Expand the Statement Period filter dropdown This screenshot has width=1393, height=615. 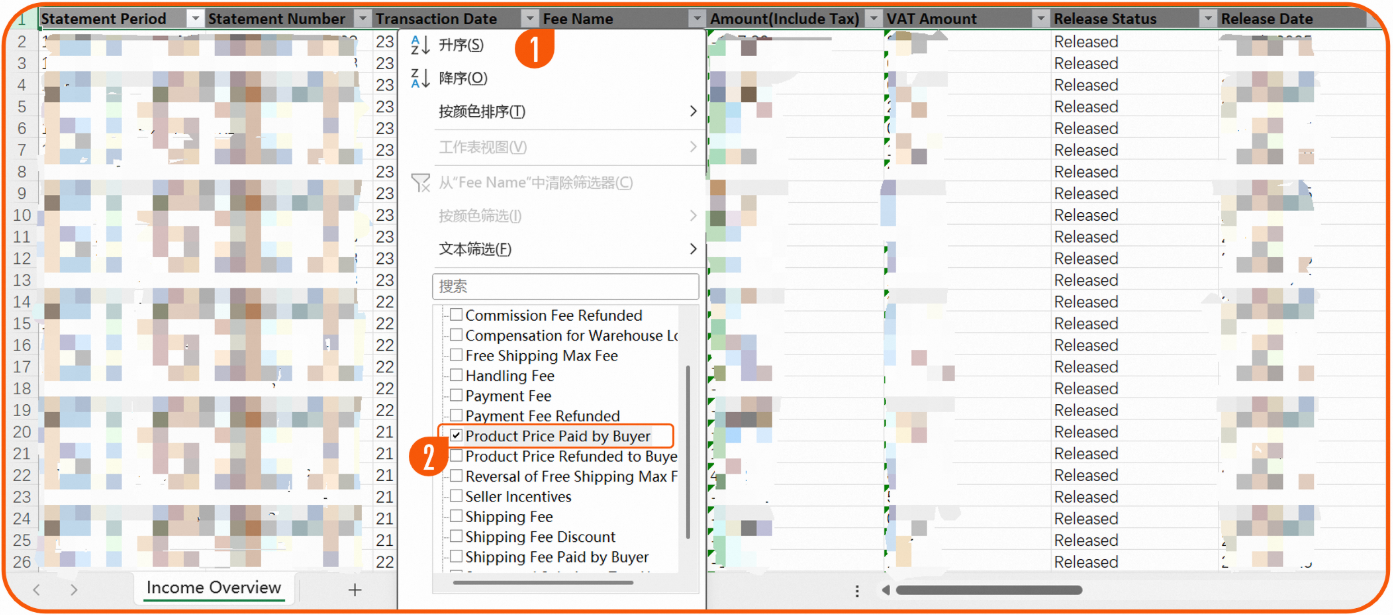(195, 19)
